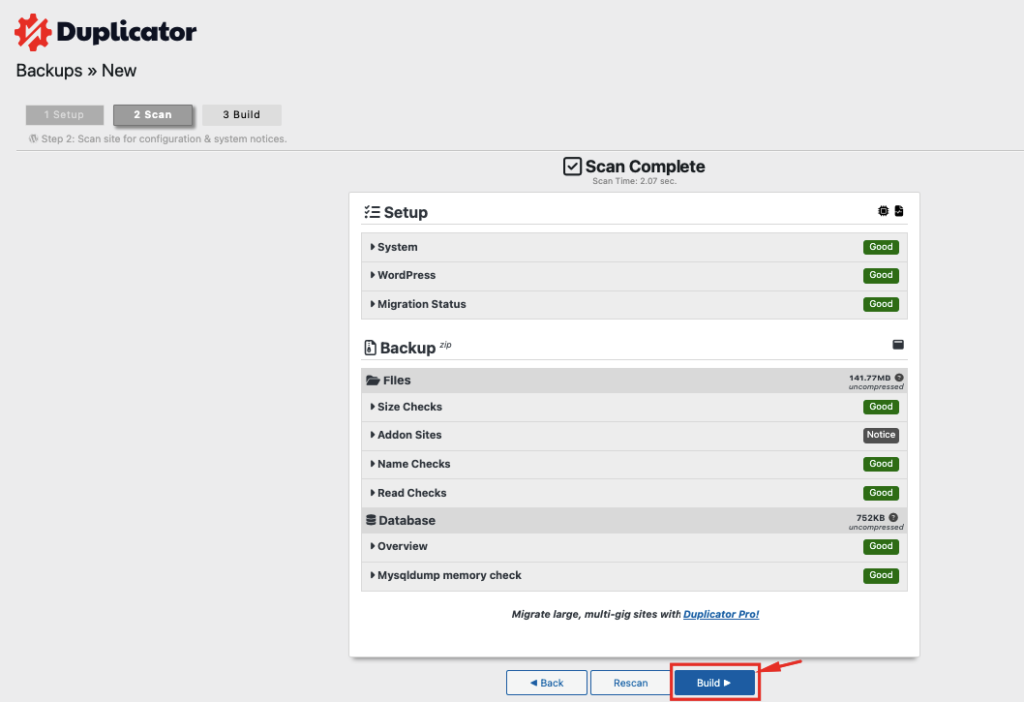
Task: Click the Good badge for Size Checks
Action: click(881, 407)
